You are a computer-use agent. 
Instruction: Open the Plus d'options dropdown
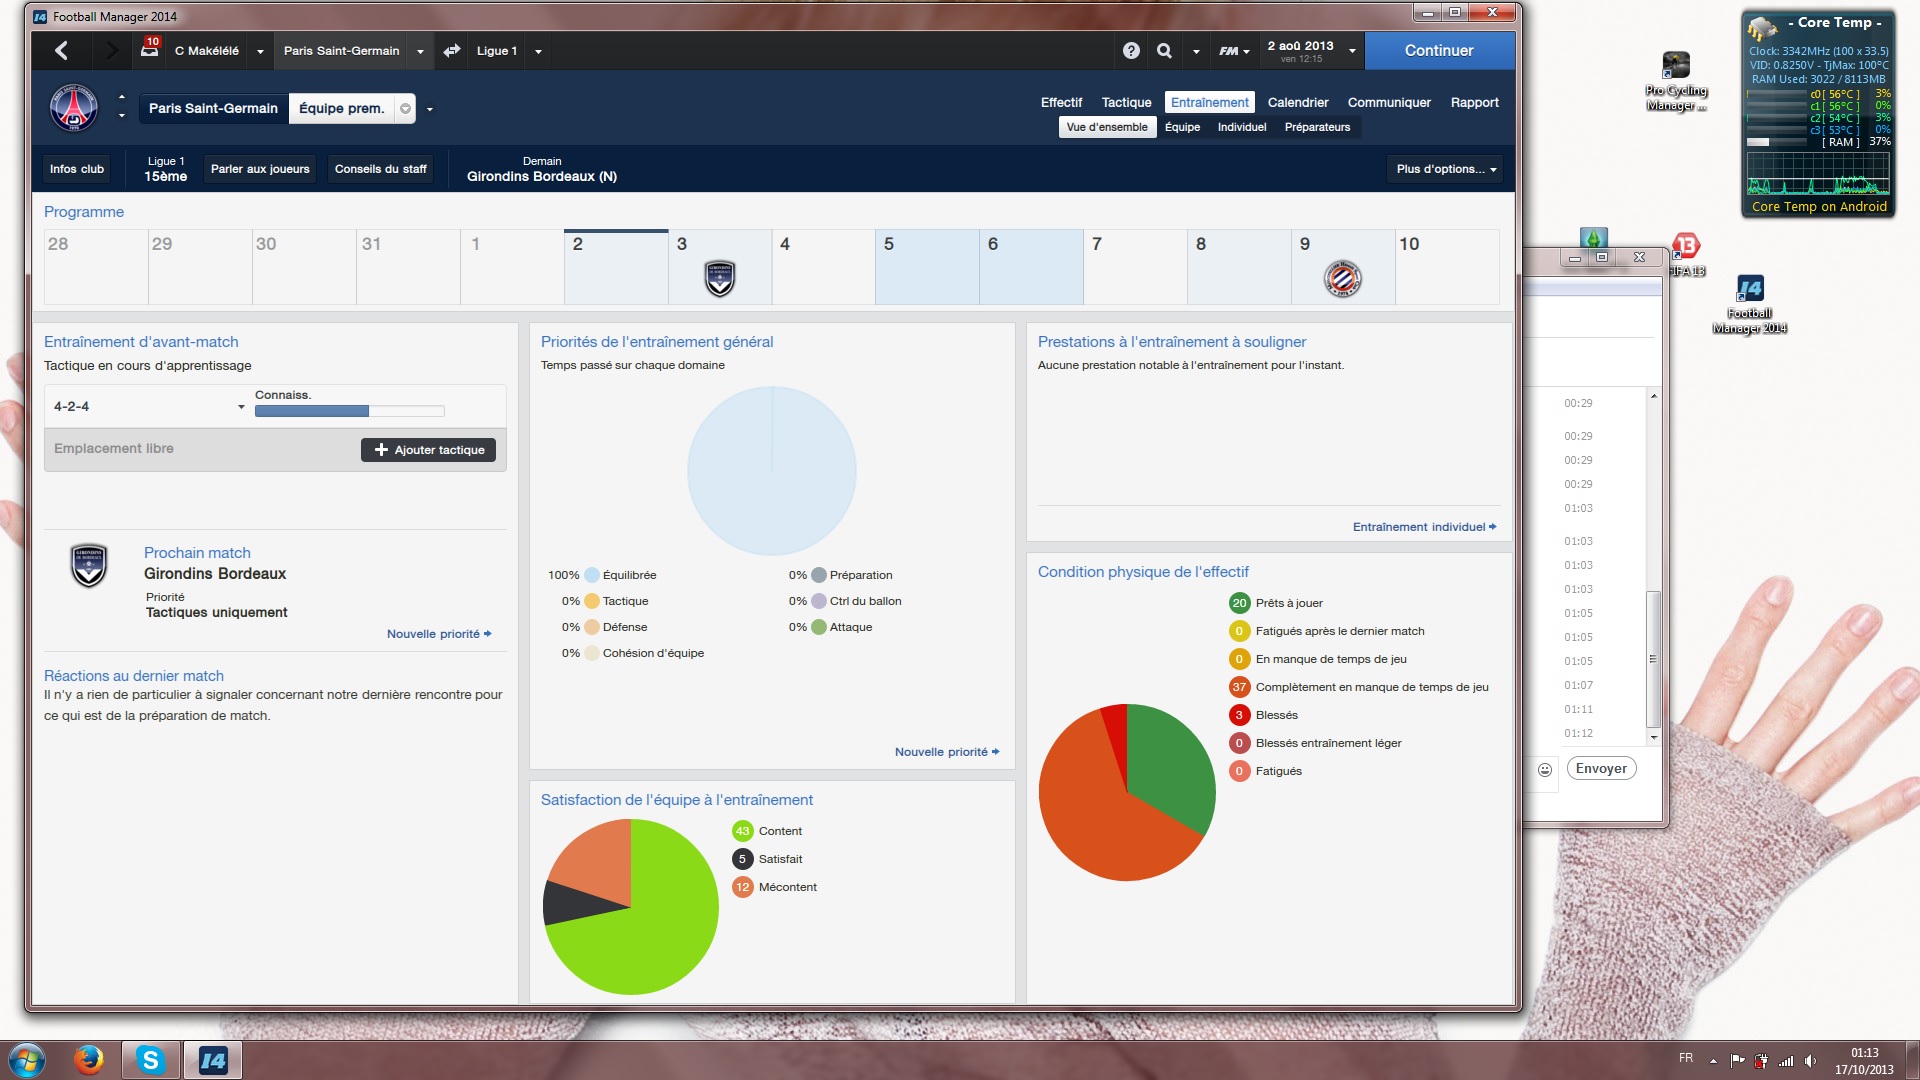(1446, 169)
